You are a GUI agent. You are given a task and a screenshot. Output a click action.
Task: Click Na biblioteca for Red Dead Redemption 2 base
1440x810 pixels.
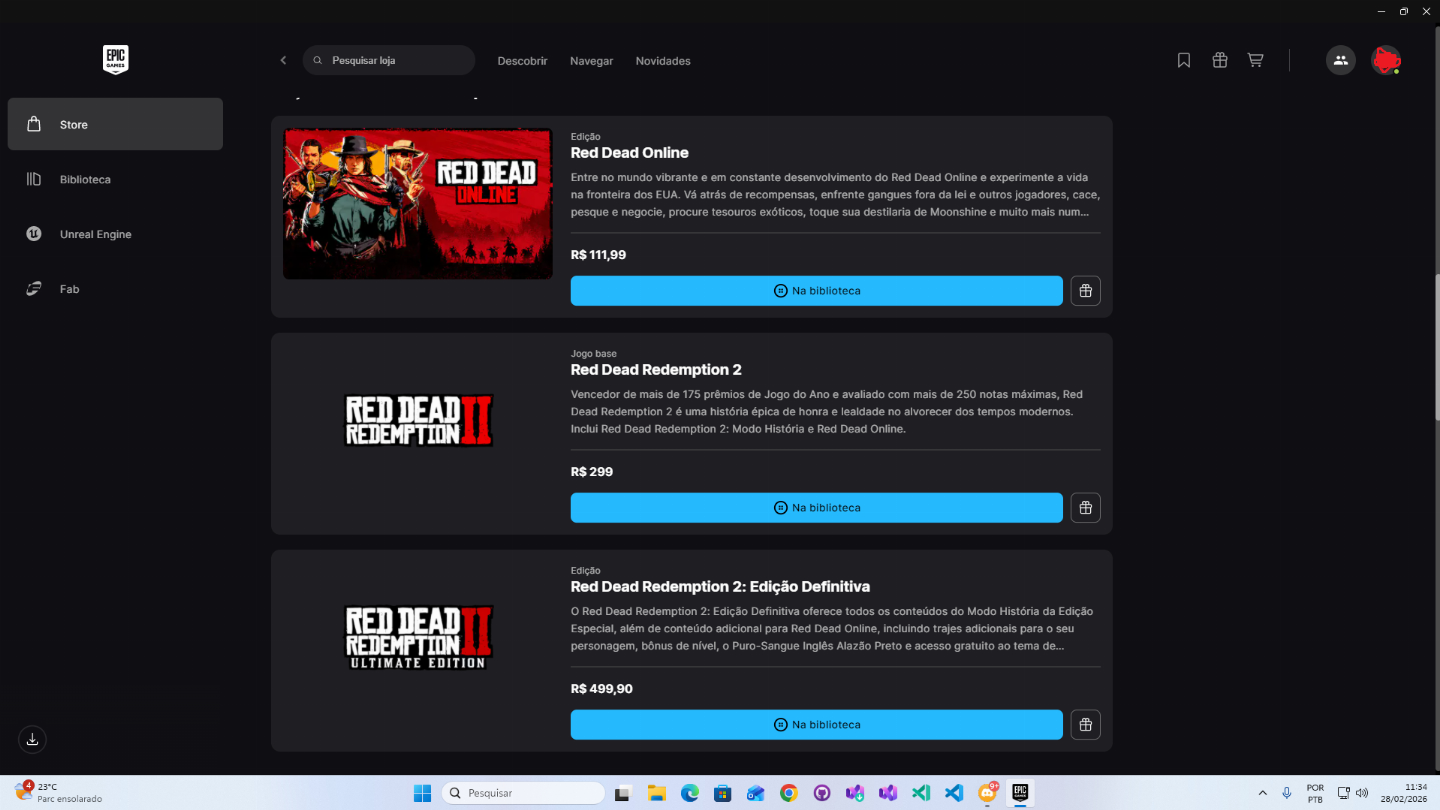tap(817, 508)
